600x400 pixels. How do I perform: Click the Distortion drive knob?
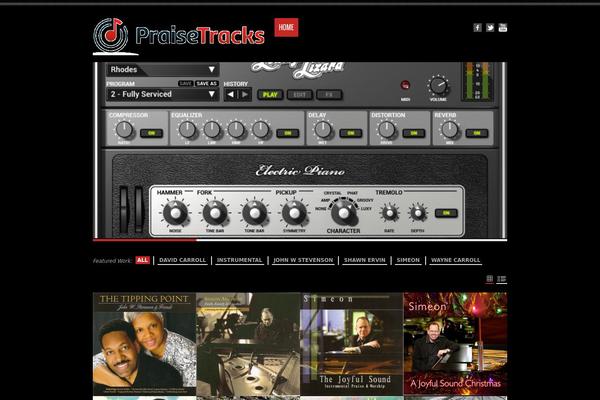pyautogui.click(x=386, y=130)
